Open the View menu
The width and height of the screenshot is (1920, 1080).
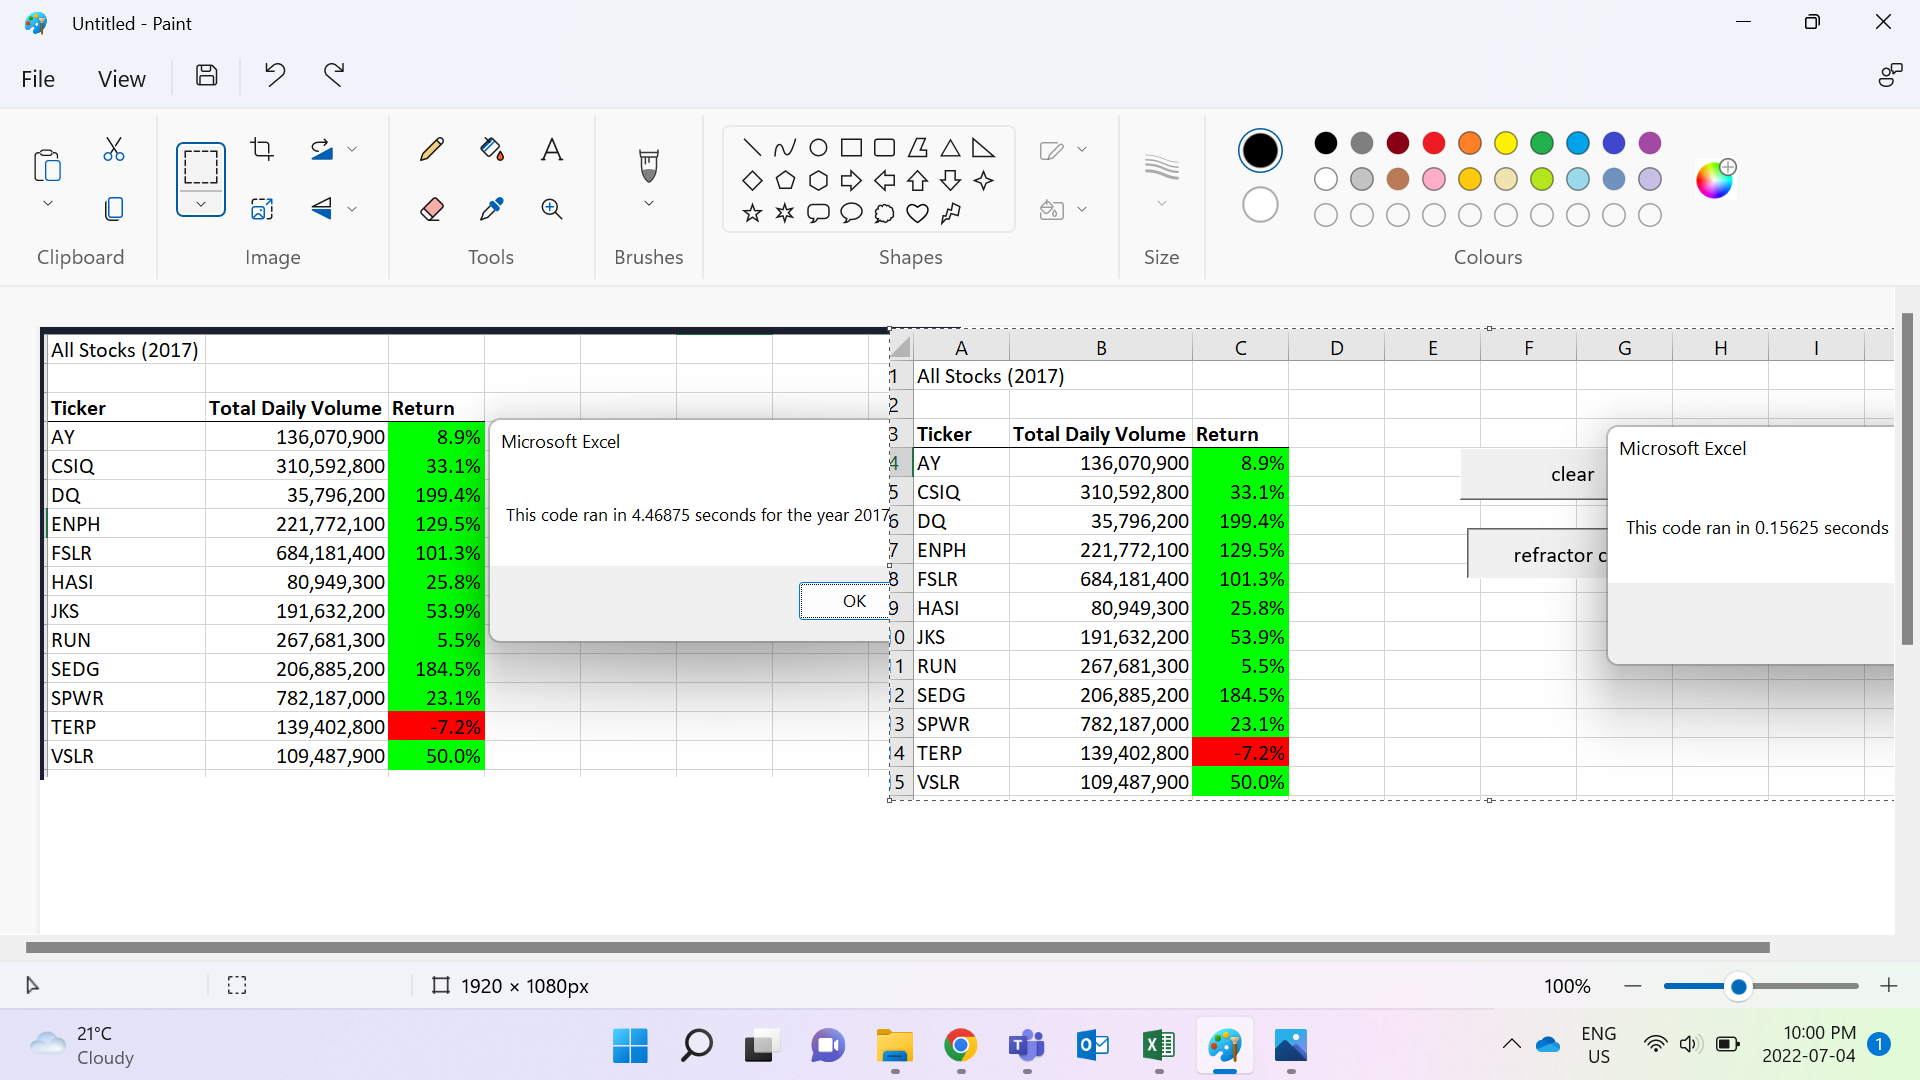(x=121, y=78)
